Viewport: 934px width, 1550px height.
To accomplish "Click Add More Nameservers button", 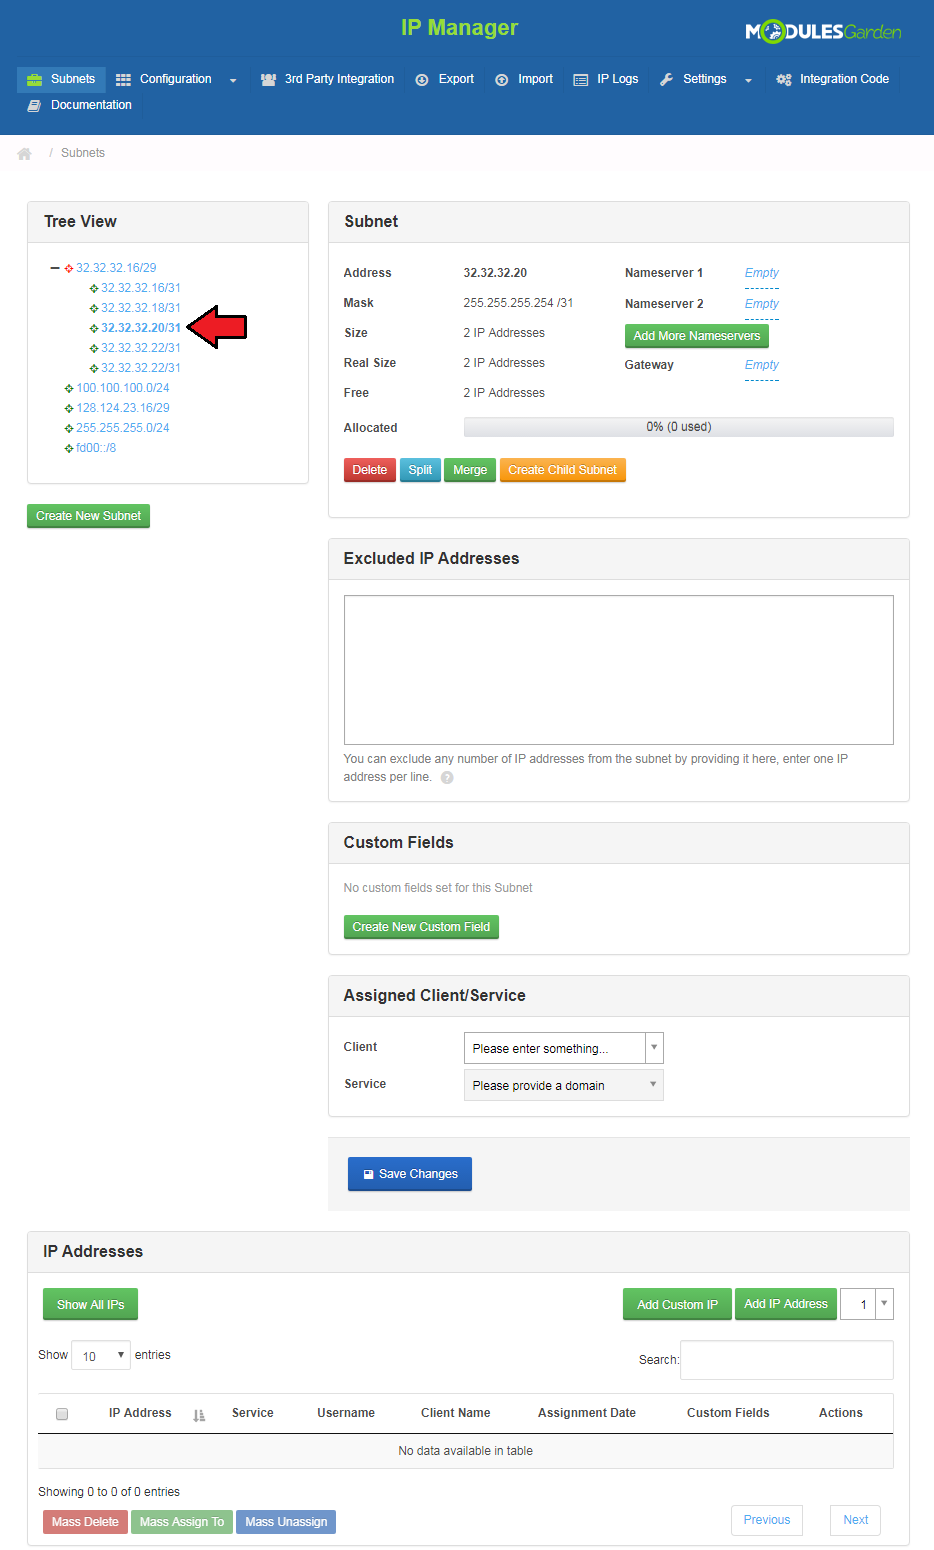I will (697, 336).
